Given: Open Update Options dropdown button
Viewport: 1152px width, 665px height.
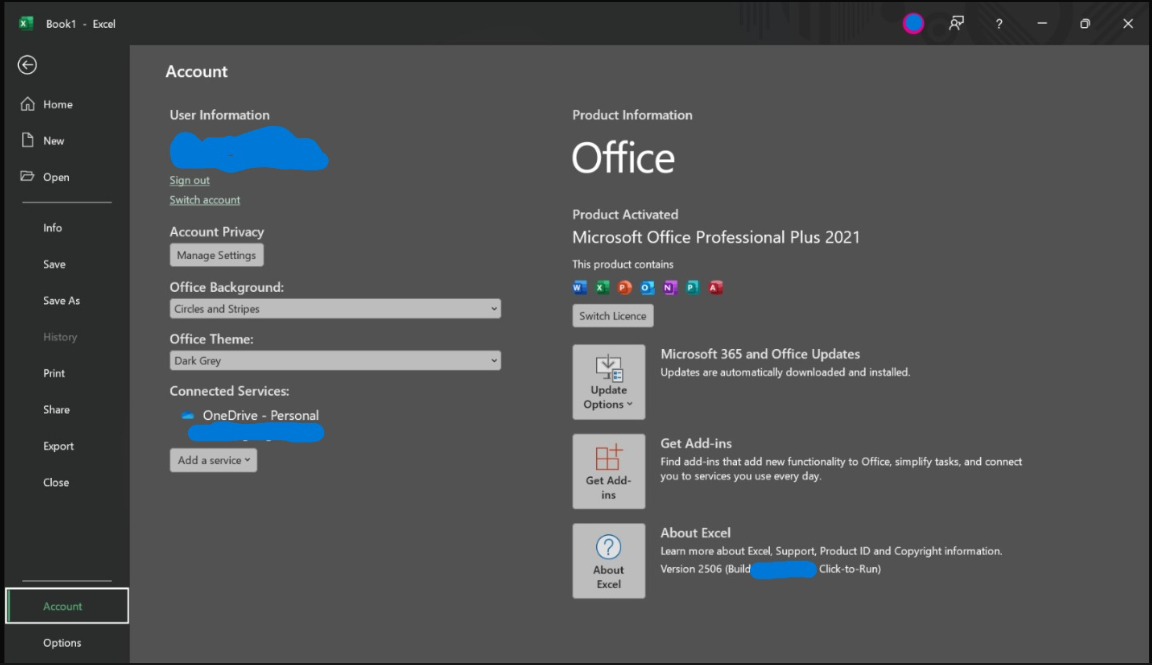Looking at the screenshot, I should pyautogui.click(x=609, y=382).
